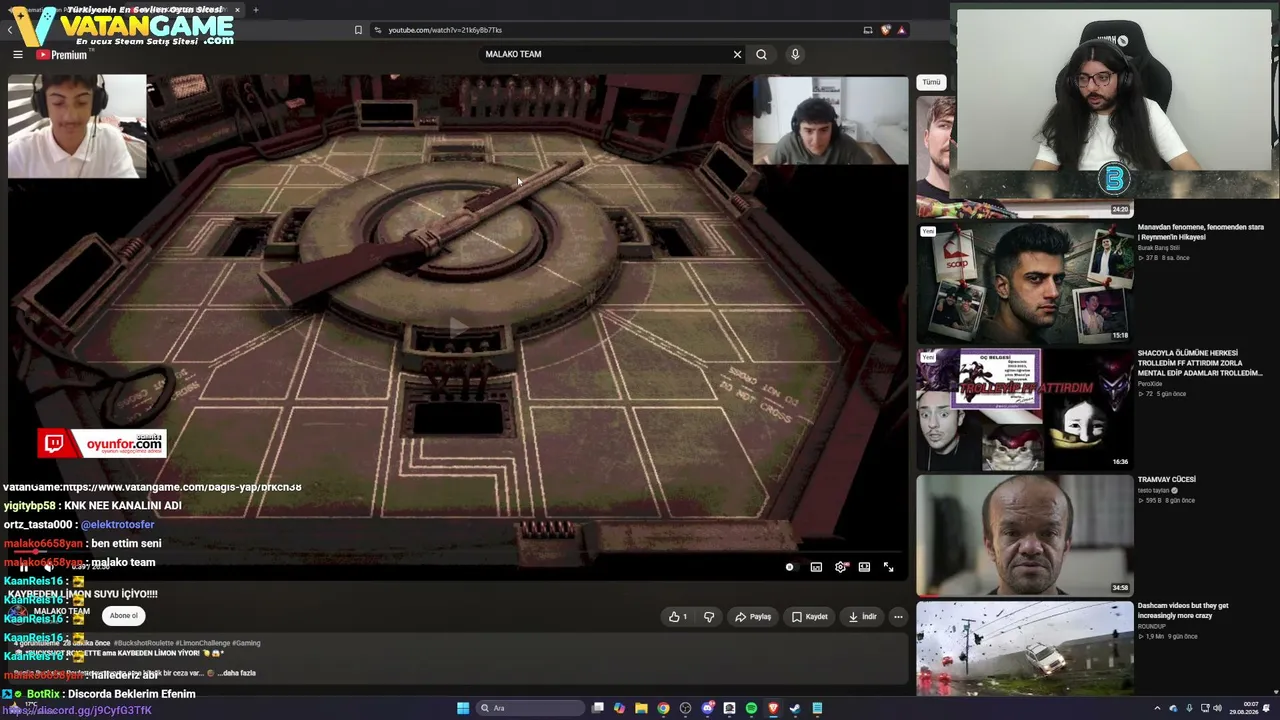Click the youtube.com address bar URL

(x=445, y=30)
